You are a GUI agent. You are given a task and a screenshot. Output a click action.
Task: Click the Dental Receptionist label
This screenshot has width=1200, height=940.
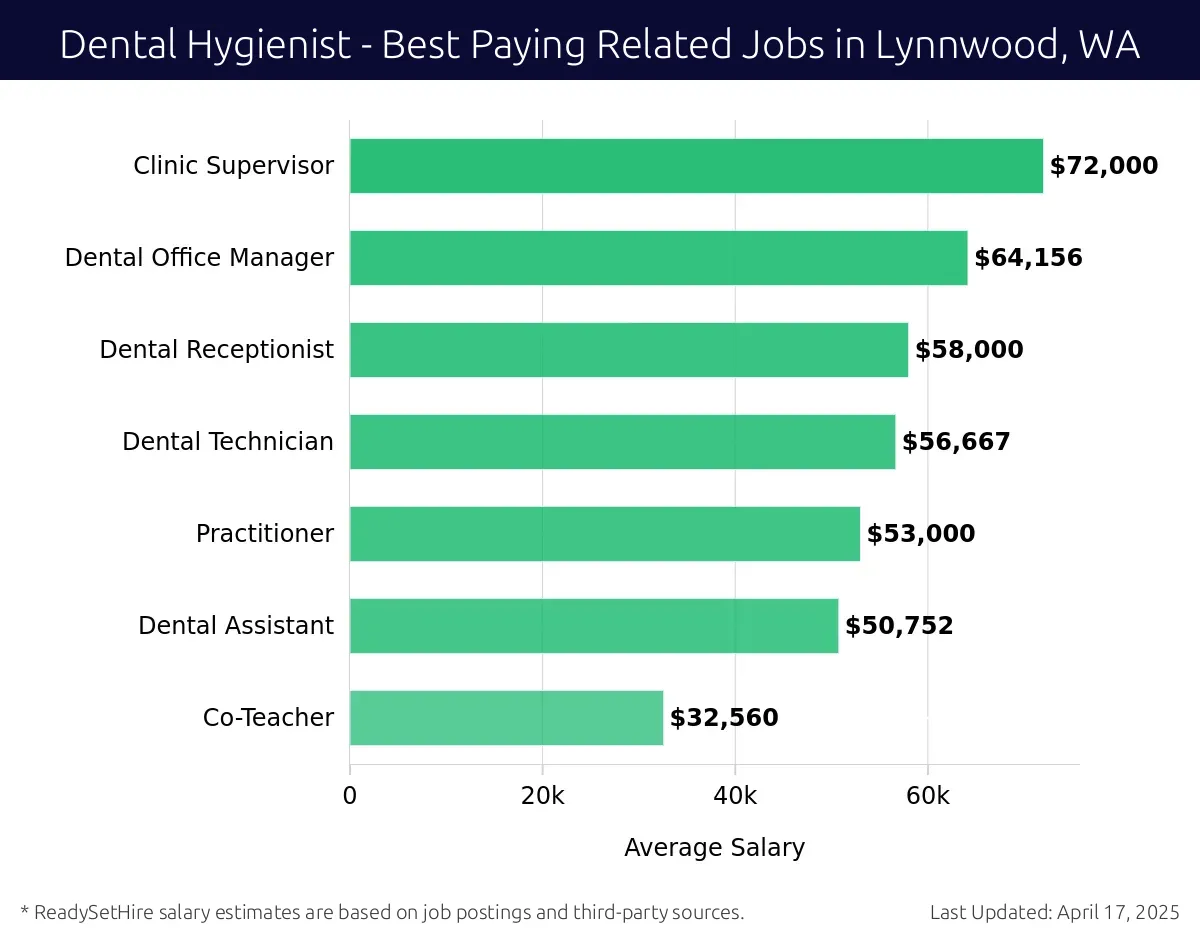point(217,350)
